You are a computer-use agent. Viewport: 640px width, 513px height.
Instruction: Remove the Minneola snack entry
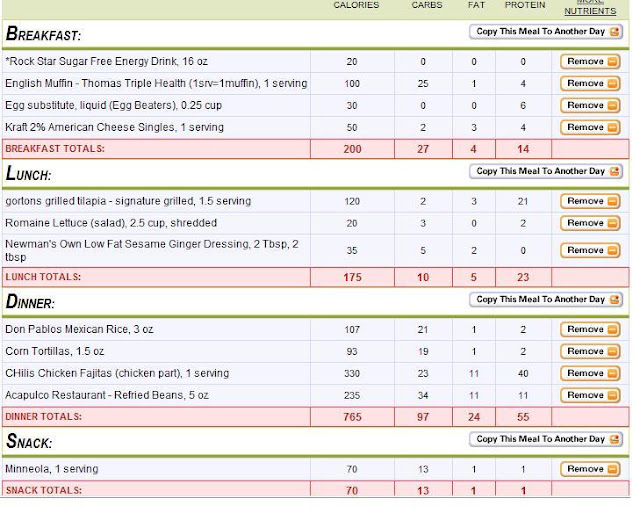click(x=590, y=469)
